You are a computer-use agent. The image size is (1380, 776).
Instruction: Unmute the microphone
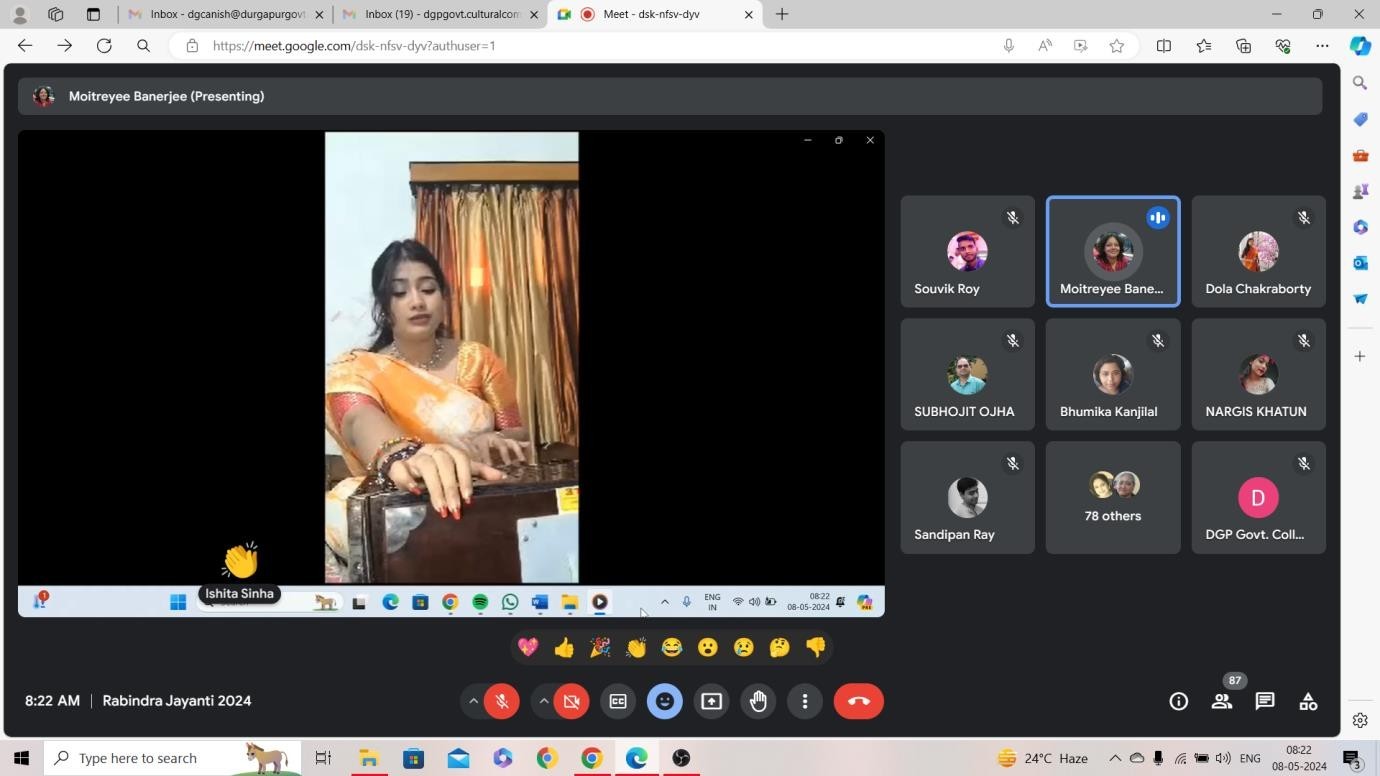[502, 701]
